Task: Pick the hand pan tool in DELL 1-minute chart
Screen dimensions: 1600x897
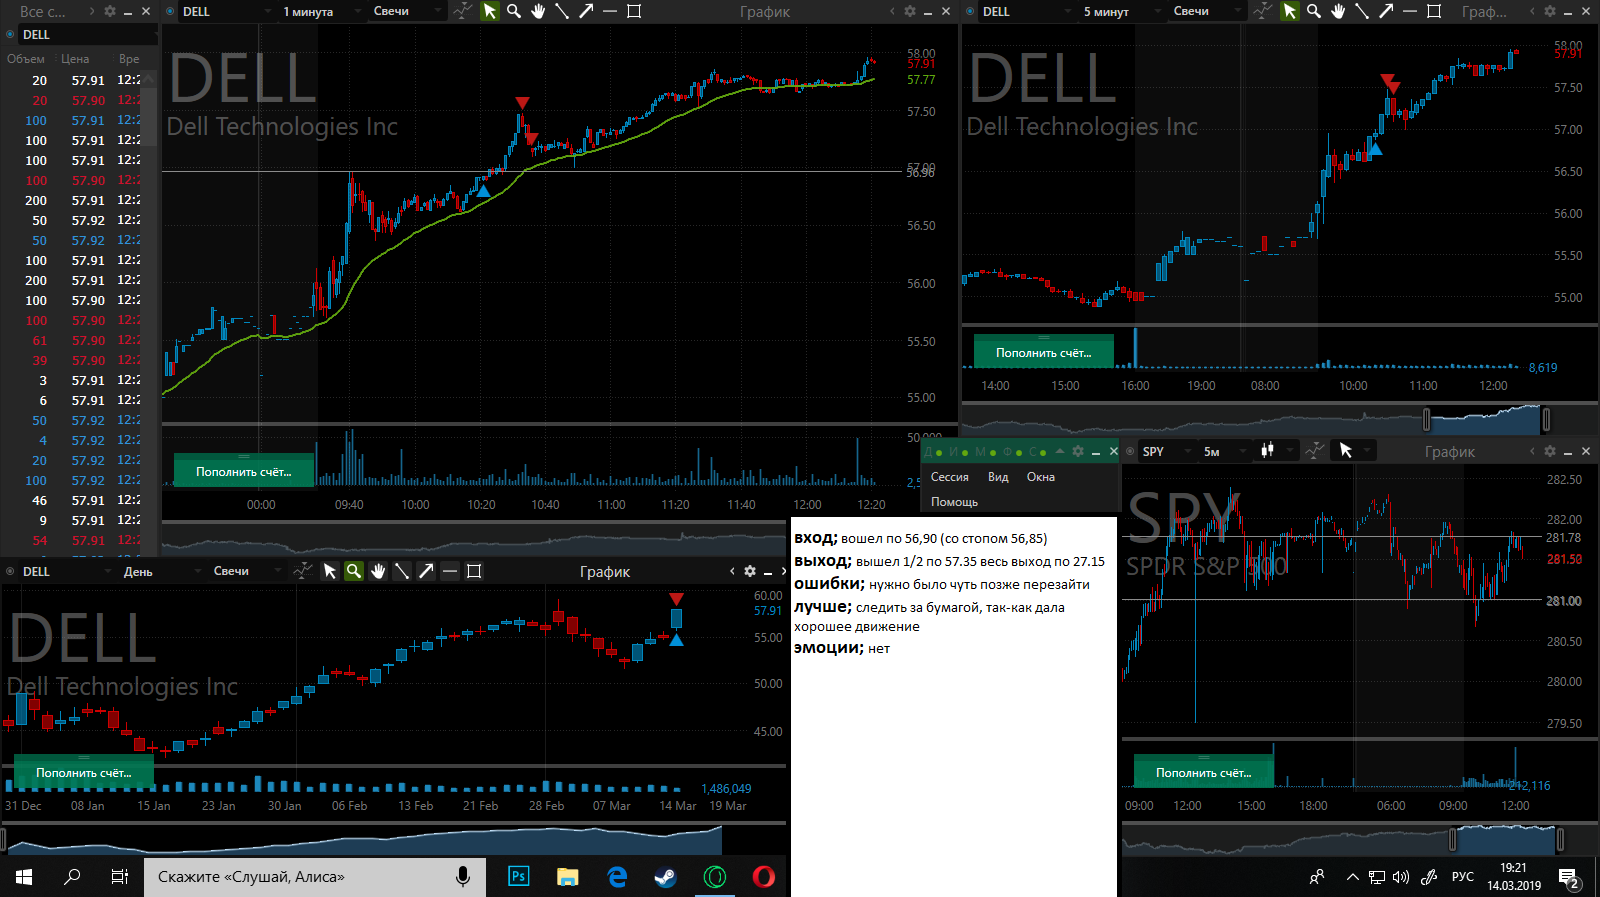Action: point(538,11)
